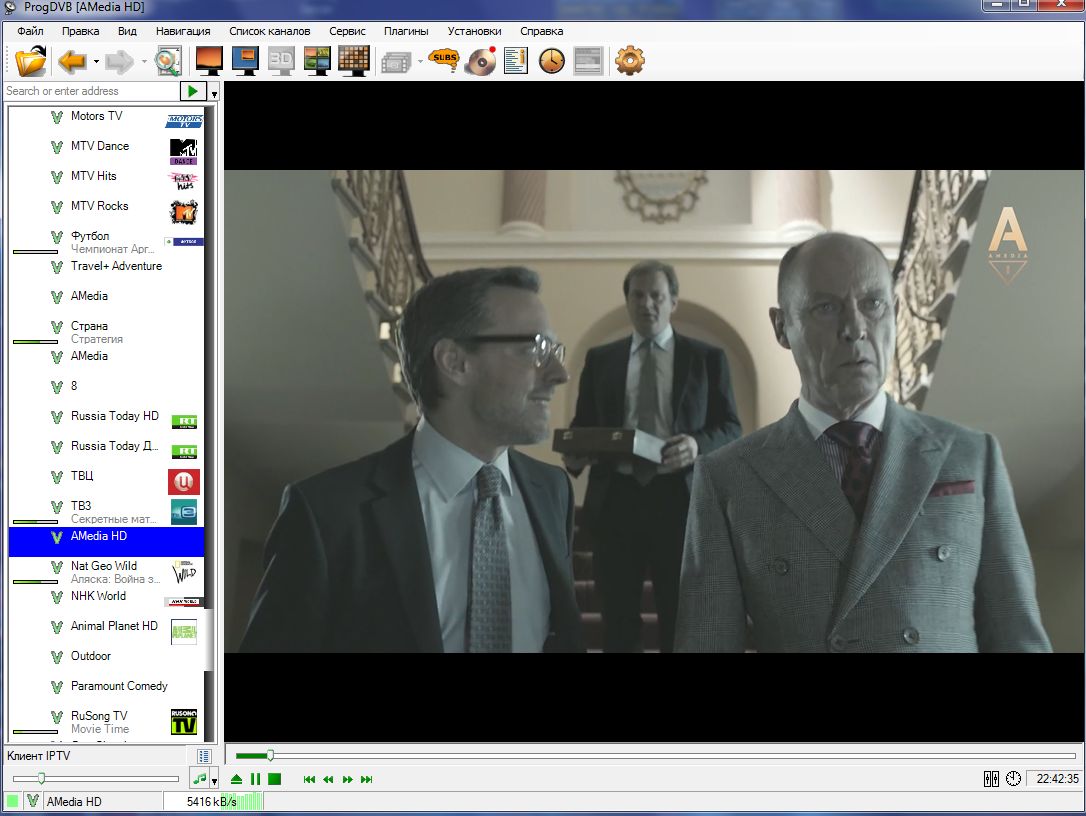Open the four-channel mosaic view icon

[317, 61]
